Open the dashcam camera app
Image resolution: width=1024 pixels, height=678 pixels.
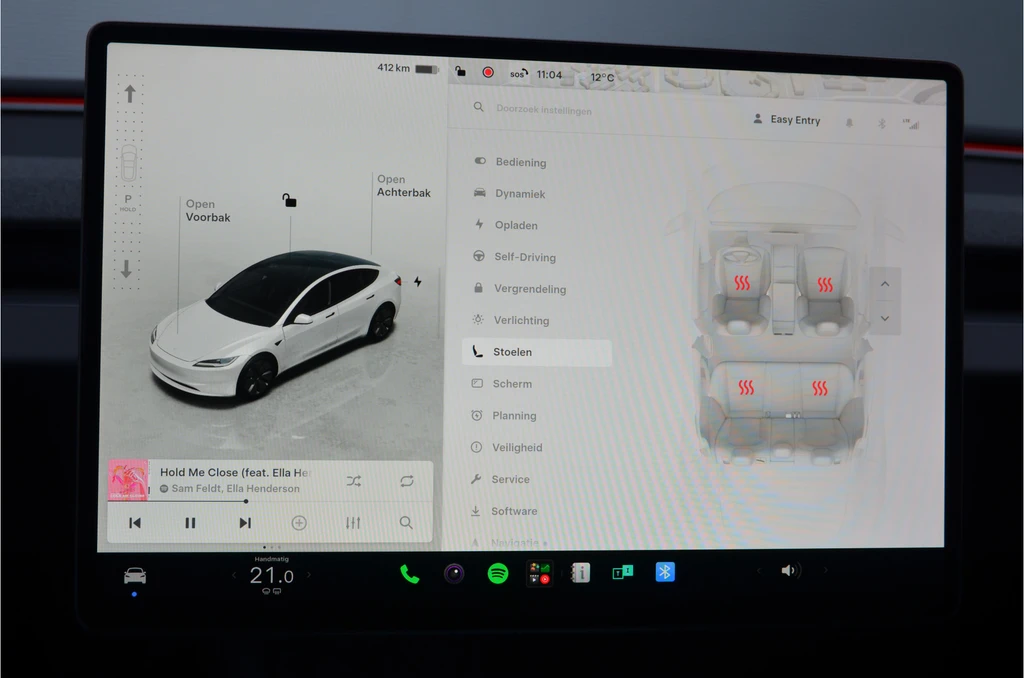point(454,573)
